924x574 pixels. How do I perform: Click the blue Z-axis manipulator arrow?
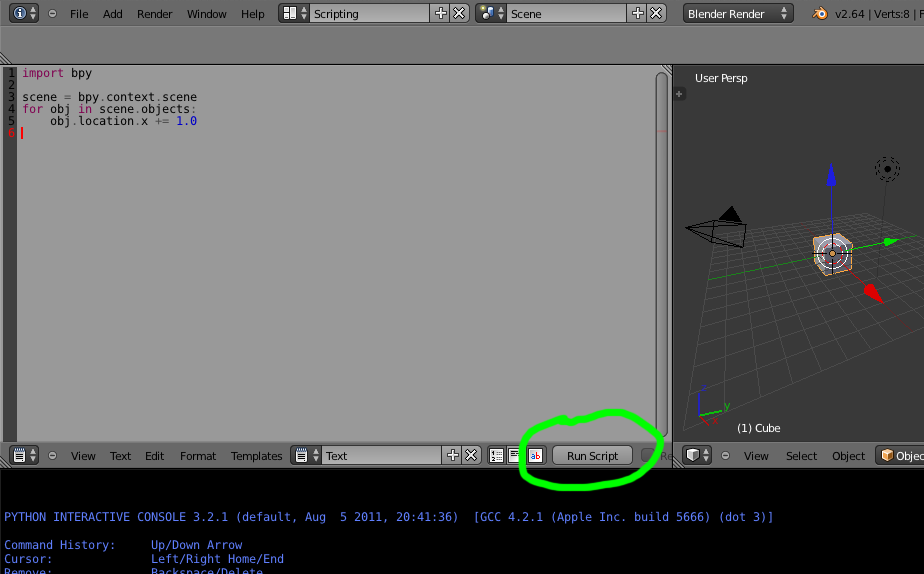tap(831, 175)
